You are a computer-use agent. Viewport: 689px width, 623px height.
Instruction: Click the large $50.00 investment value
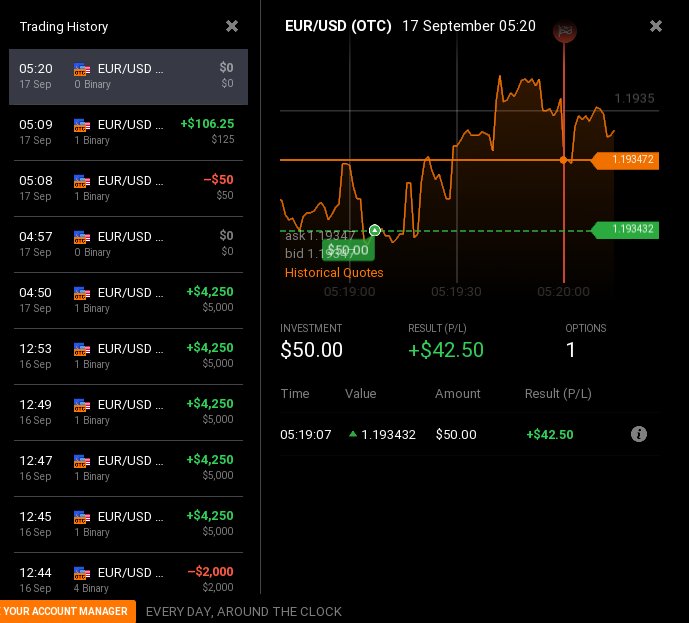(311, 350)
